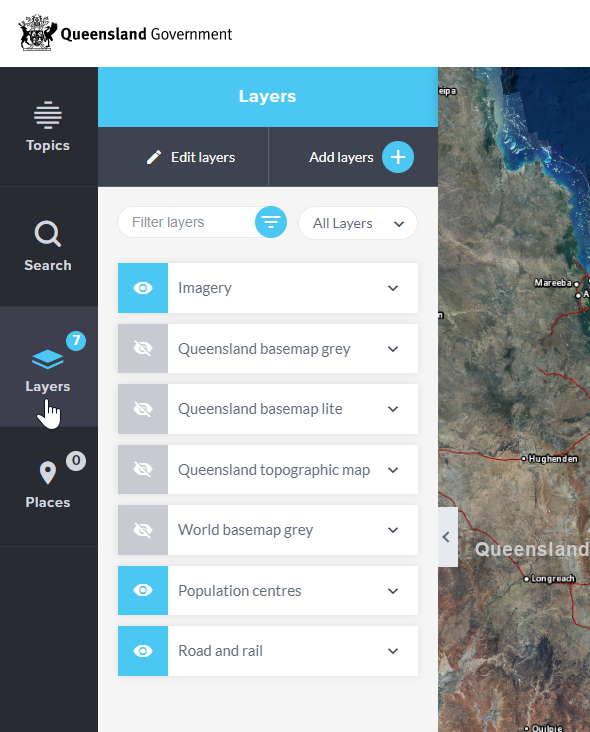Click the Edit layers label
The height and width of the screenshot is (732, 590).
(203, 157)
